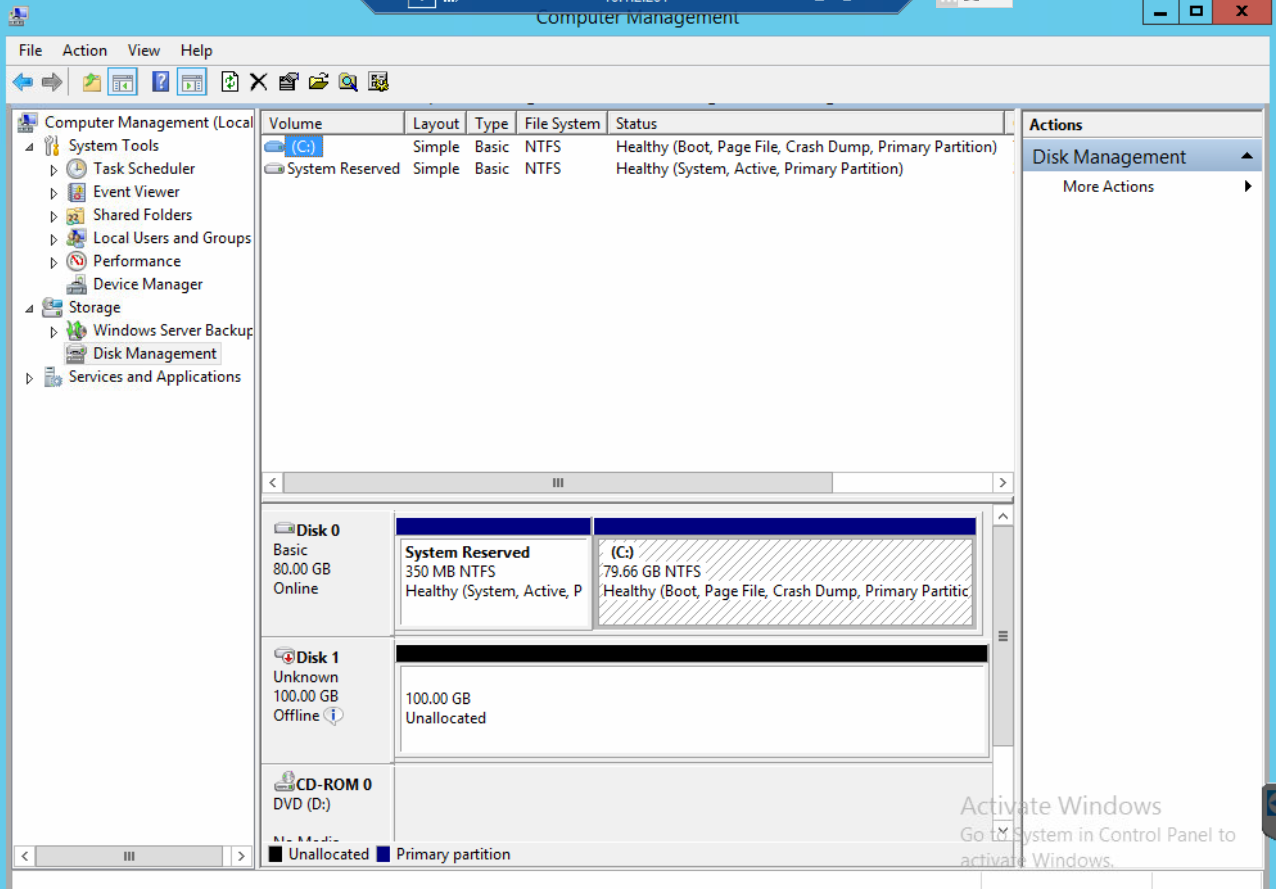Open Help via blue question mark icon
This screenshot has width=1276, height=889.
(161, 82)
